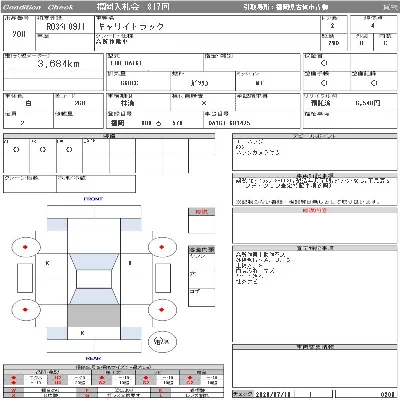Click the vehicle name キャリイトラック field
Image resolution: width=400 pixels, height=400 pixels.
(131, 27)
